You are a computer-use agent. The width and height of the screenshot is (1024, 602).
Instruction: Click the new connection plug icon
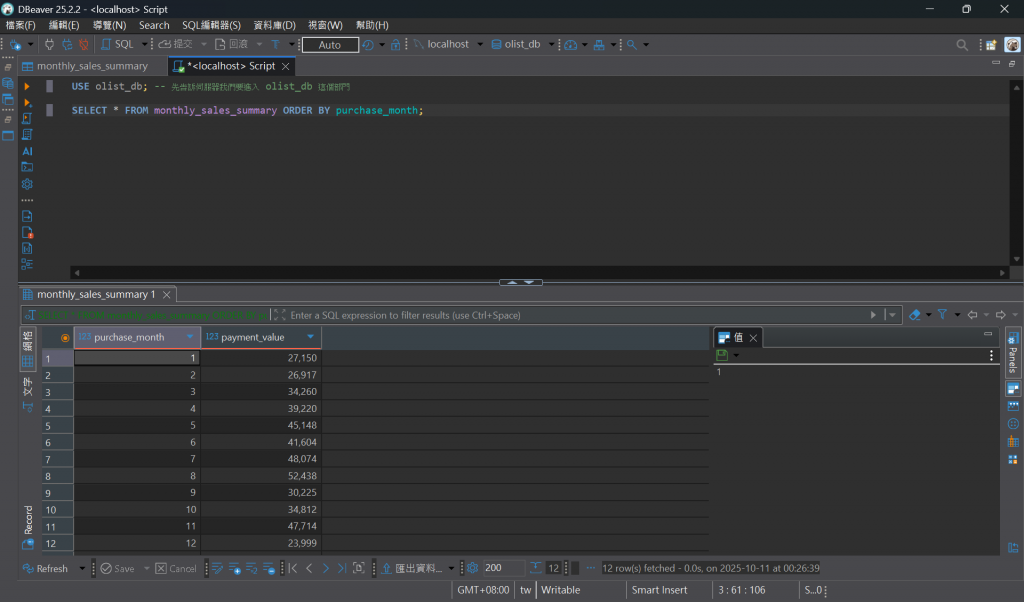coord(15,44)
